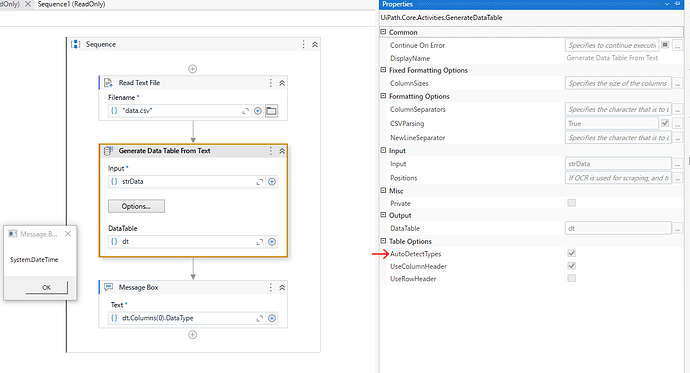Click the Output DataTable property field dt
Screen dimensions: 690x373
coord(618,228)
